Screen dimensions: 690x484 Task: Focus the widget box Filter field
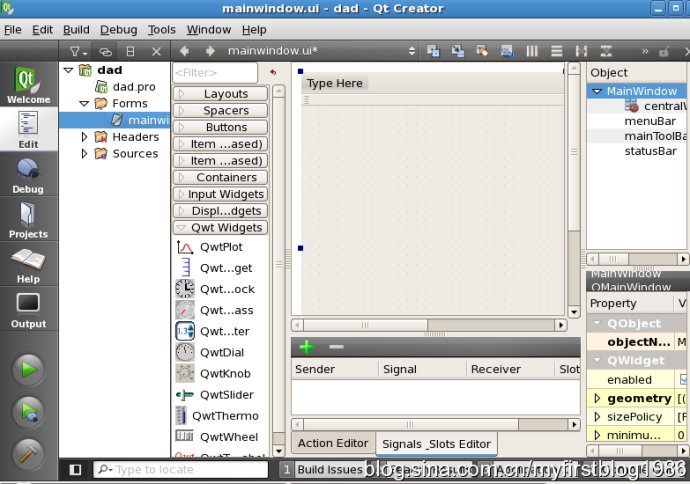pyautogui.click(x=215, y=73)
